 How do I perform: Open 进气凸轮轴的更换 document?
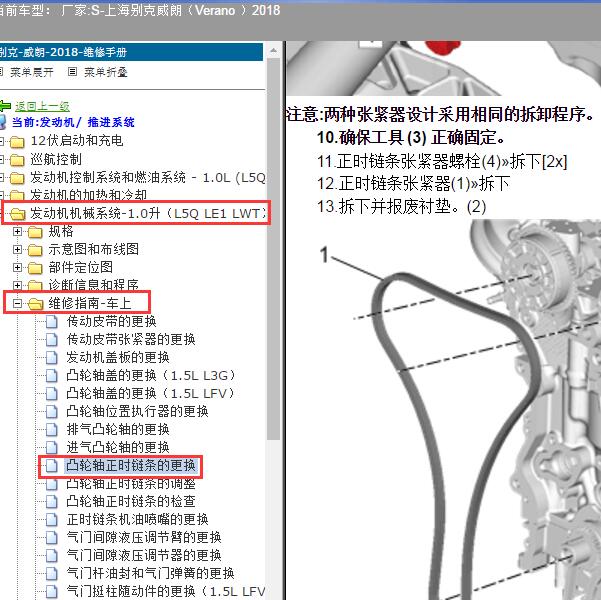(118, 447)
